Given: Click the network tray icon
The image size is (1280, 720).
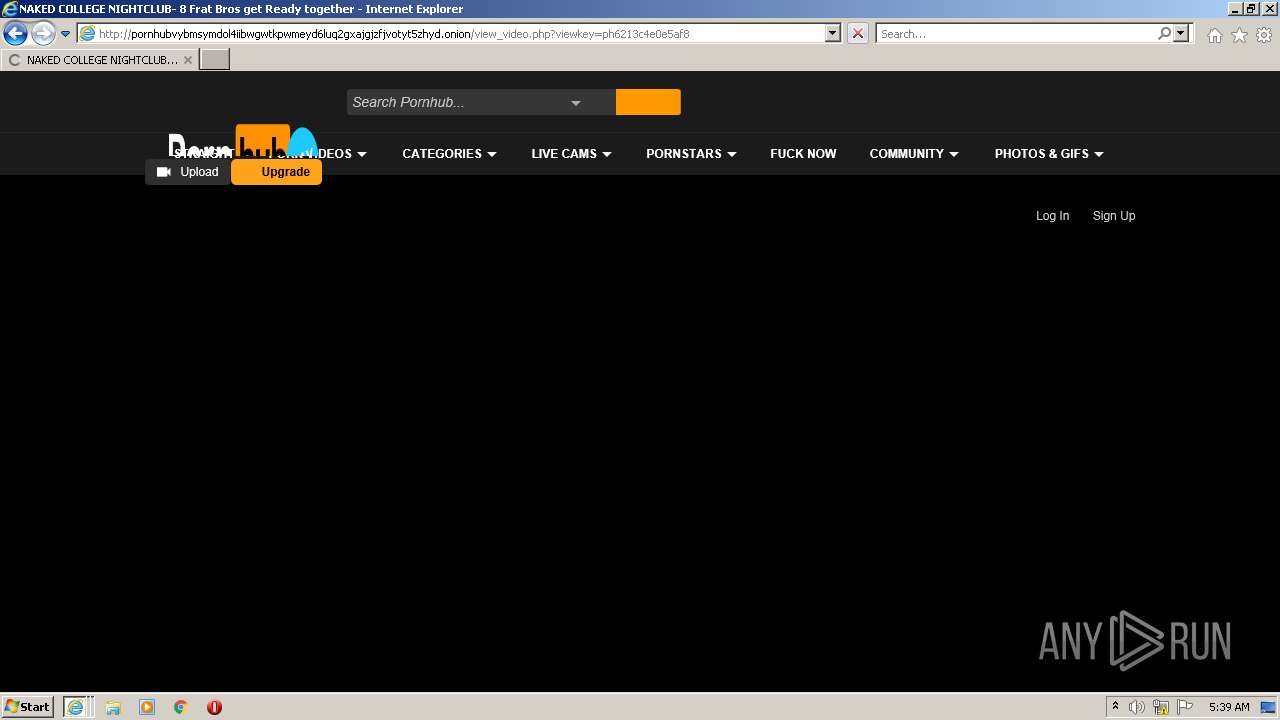Looking at the screenshot, I should tap(1161, 707).
